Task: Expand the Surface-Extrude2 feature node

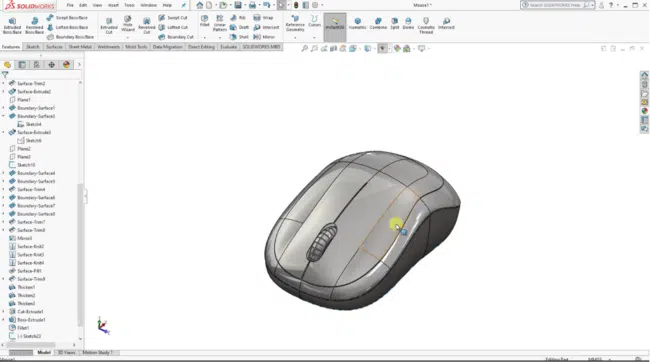Action: [x=3, y=92]
